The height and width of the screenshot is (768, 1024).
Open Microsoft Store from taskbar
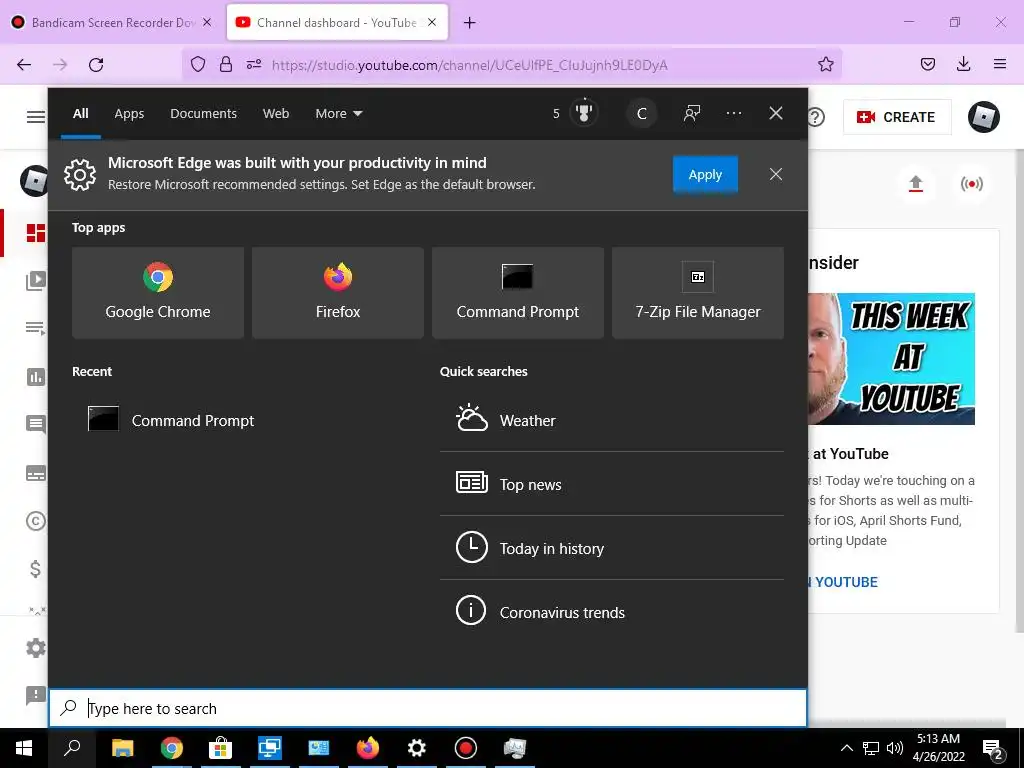coord(220,748)
